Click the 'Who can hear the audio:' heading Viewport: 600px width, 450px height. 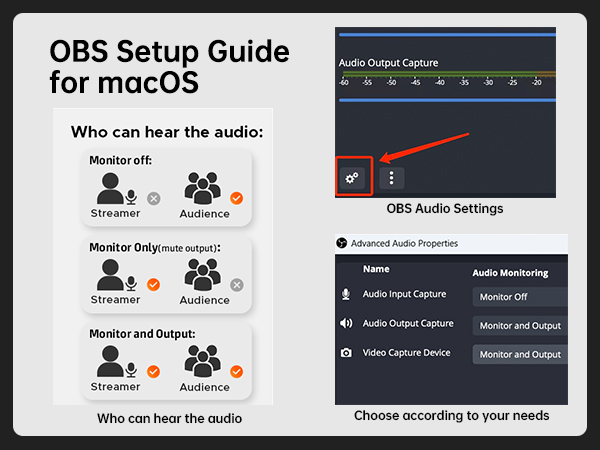[167, 132]
